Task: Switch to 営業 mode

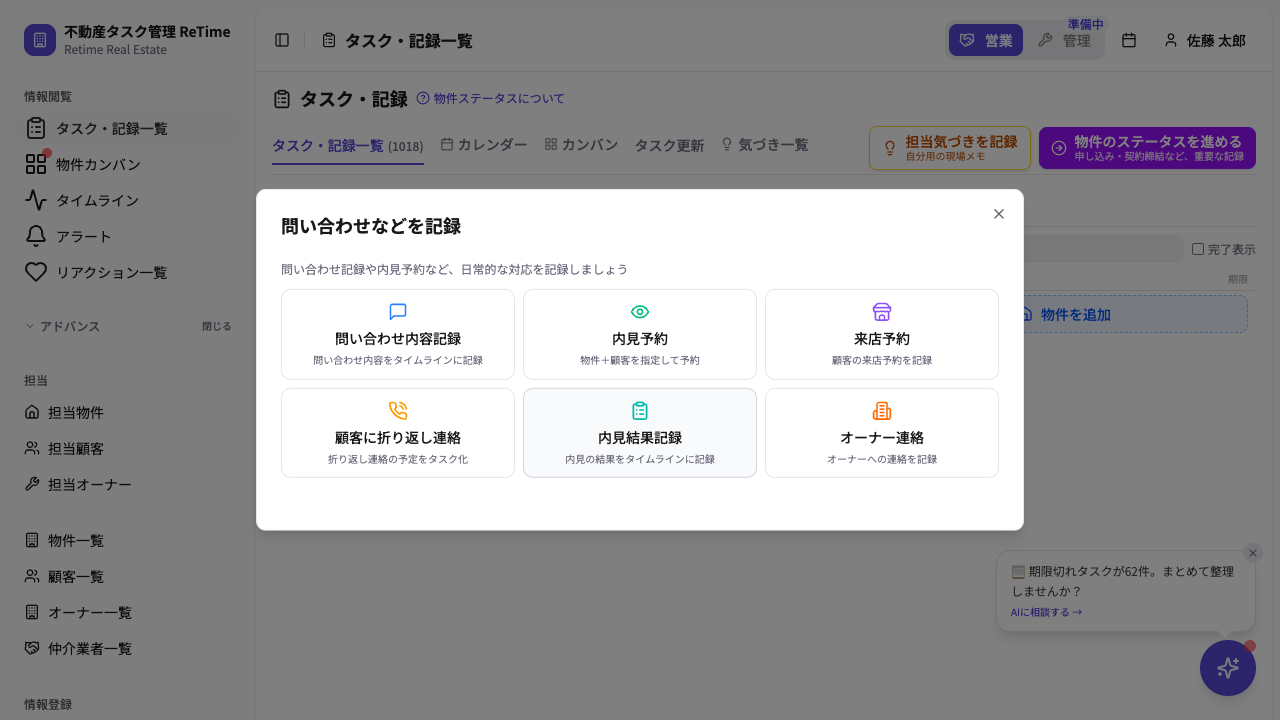Action: click(986, 40)
